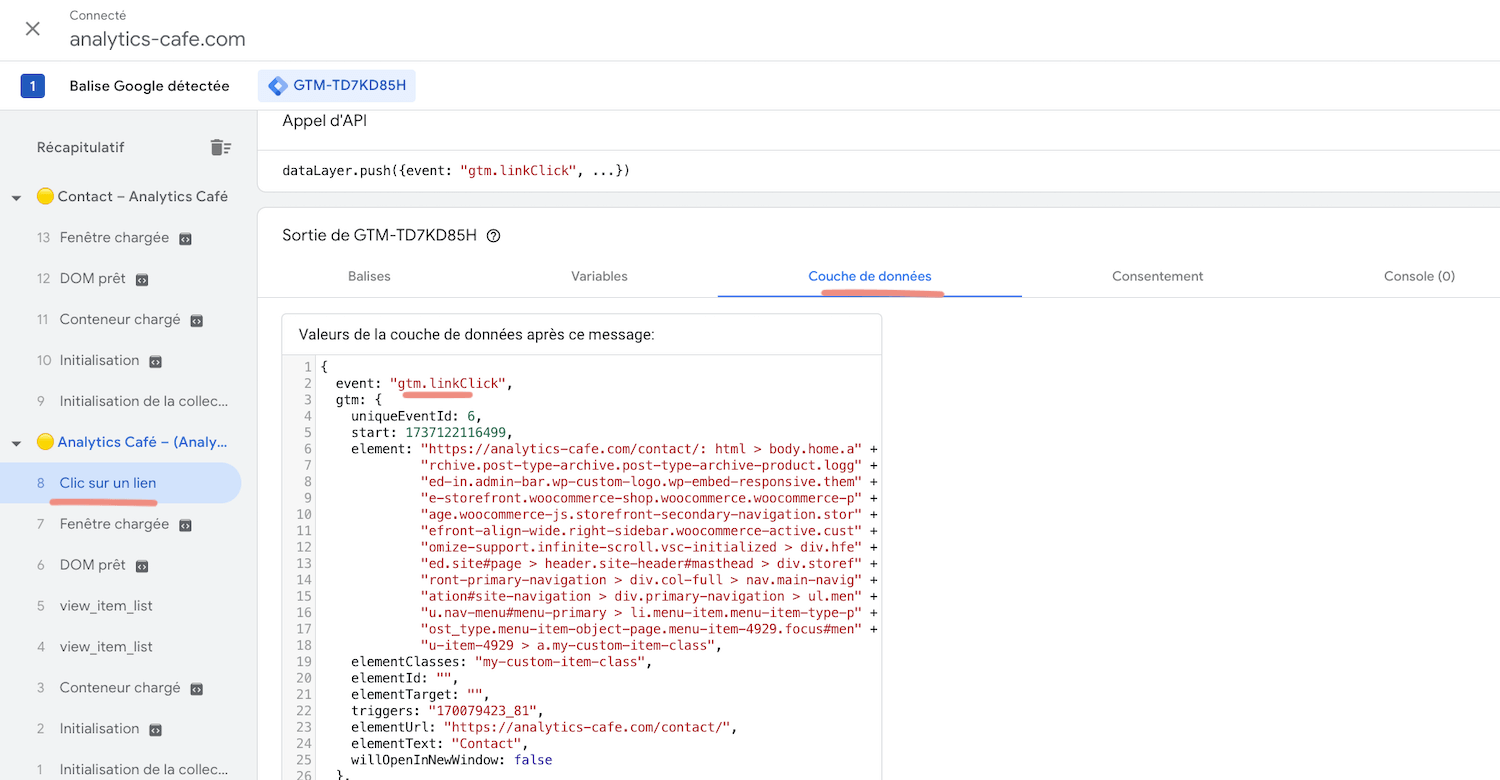Select event 8 Clic sur un lien
The width and height of the screenshot is (1500, 780).
[x=120, y=483]
